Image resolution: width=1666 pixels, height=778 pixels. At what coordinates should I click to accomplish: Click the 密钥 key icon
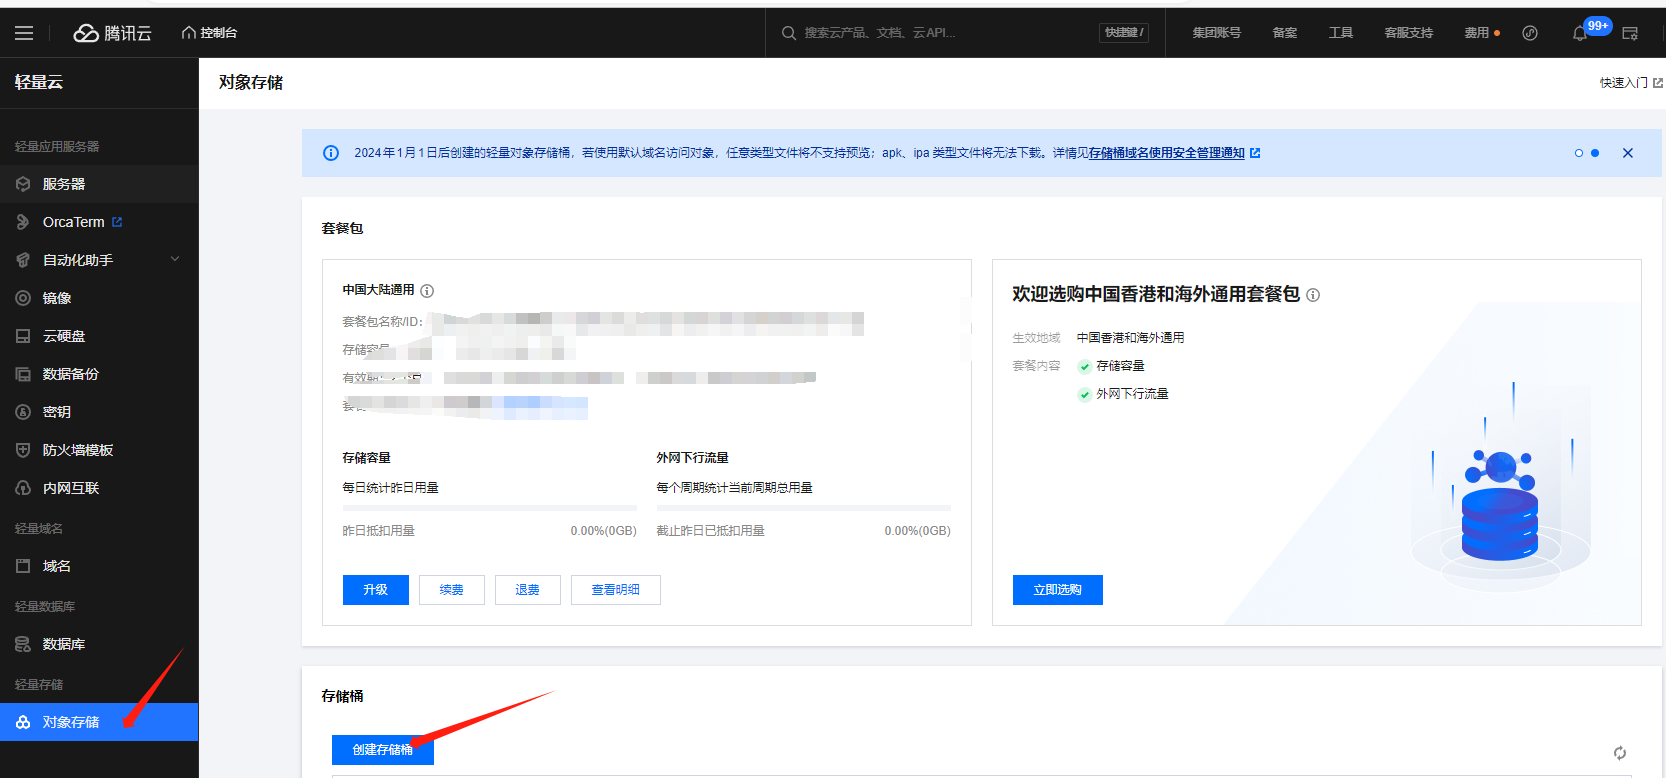23,412
